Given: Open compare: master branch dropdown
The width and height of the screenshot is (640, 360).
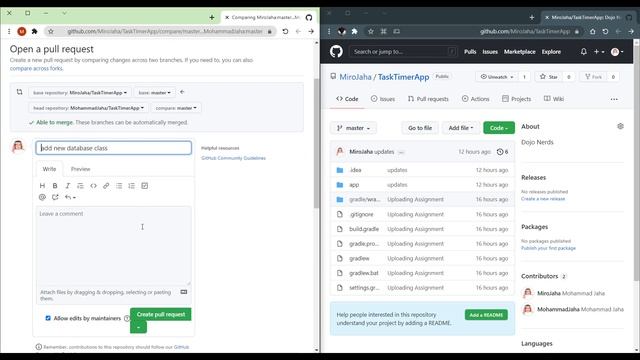Looking at the screenshot, I should [176, 108].
